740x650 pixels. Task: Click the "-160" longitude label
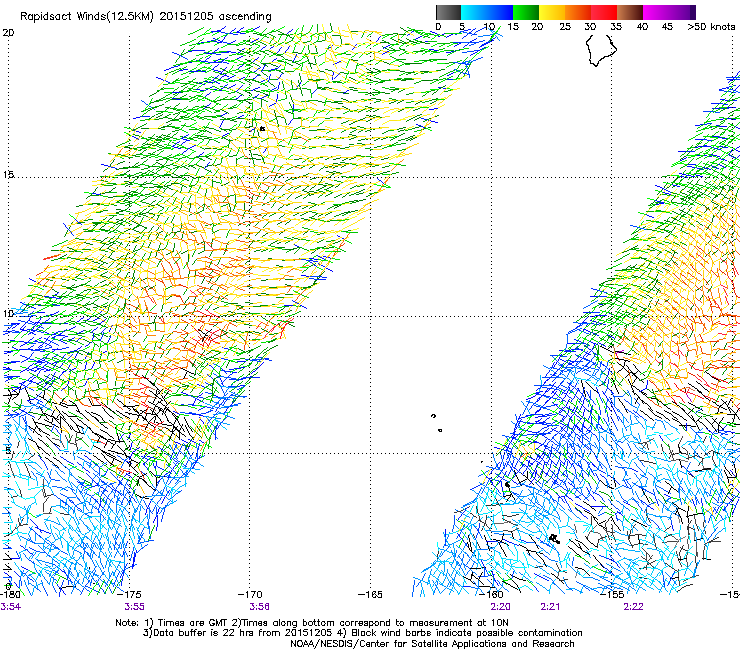click(491, 595)
